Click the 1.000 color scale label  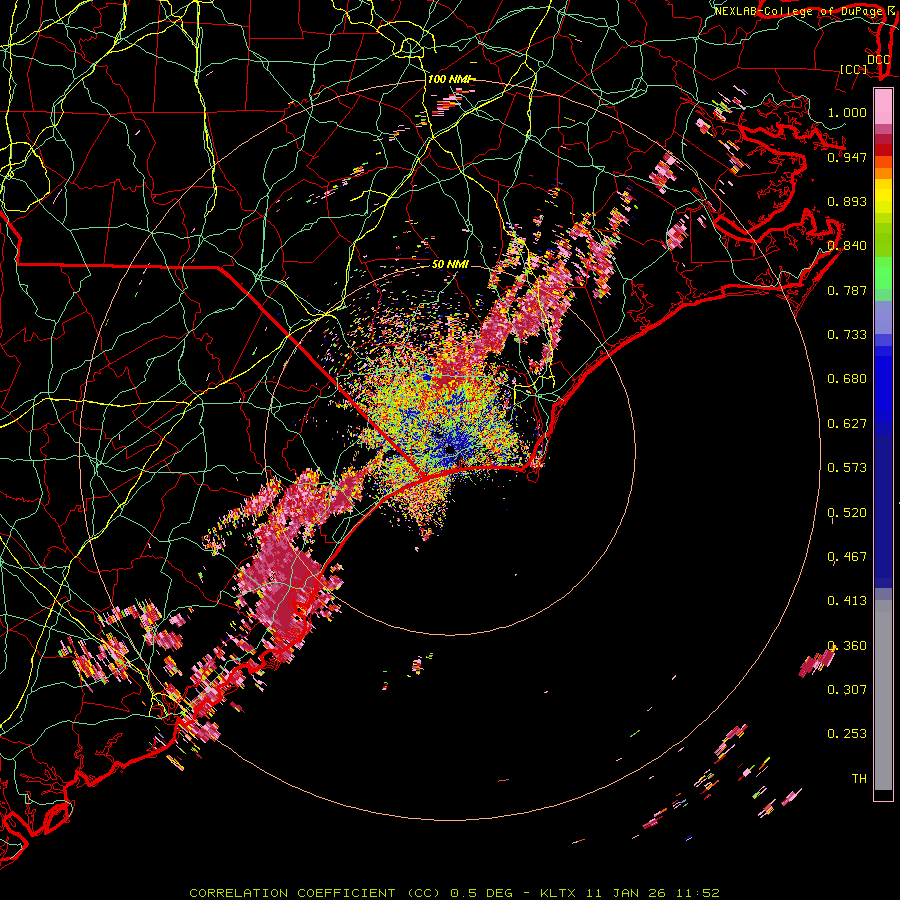[x=847, y=112]
